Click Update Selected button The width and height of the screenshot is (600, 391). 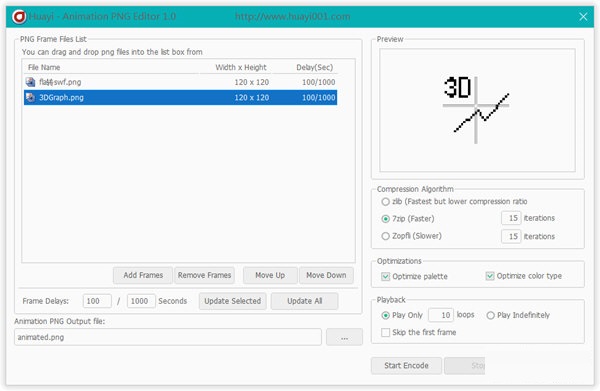[x=232, y=301]
